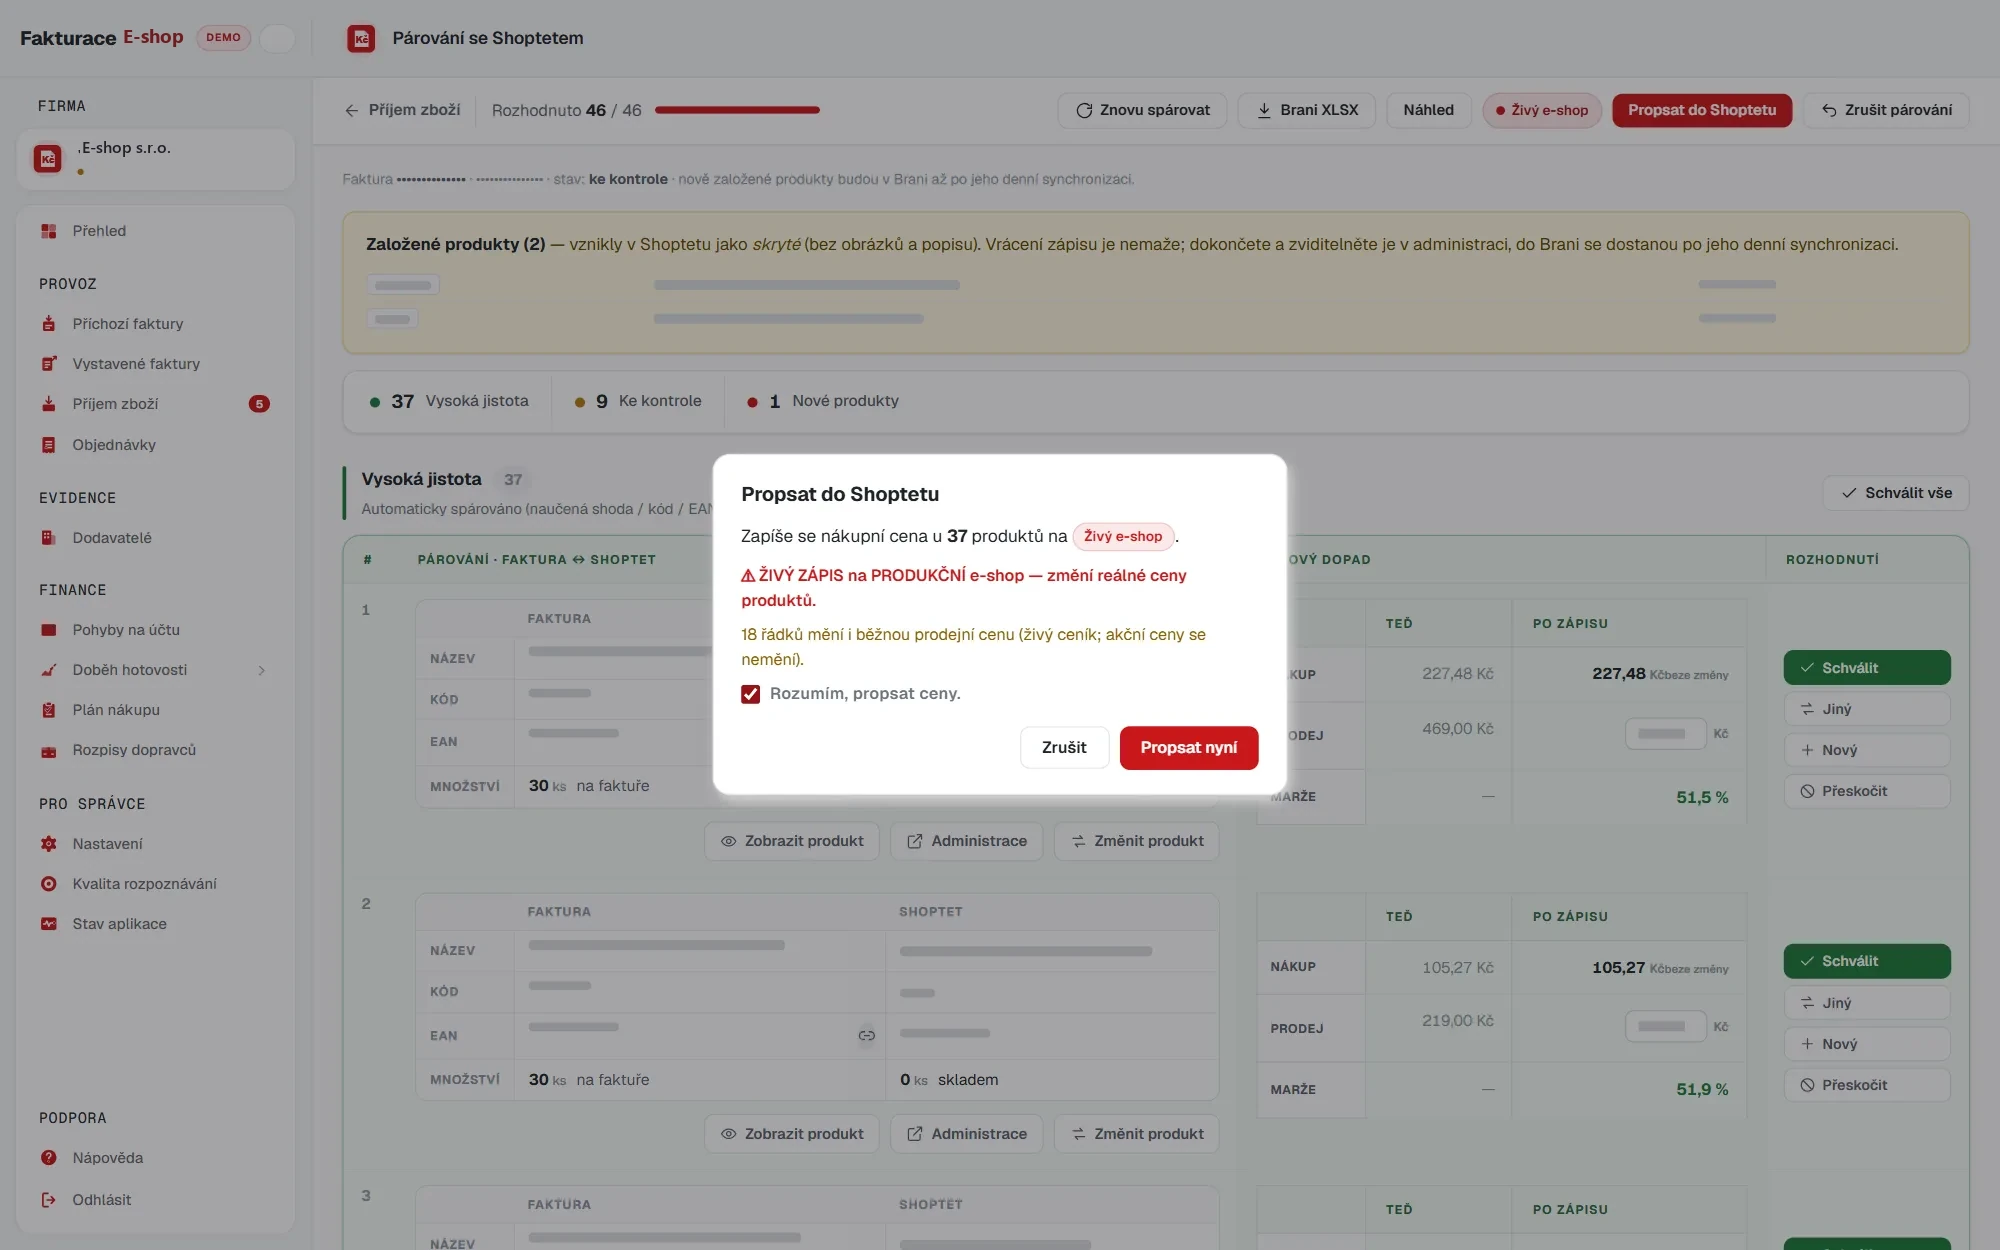The height and width of the screenshot is (1250, 2000).
Task: Click Přeskočit for row 2
Action: pos(1867,1085)
